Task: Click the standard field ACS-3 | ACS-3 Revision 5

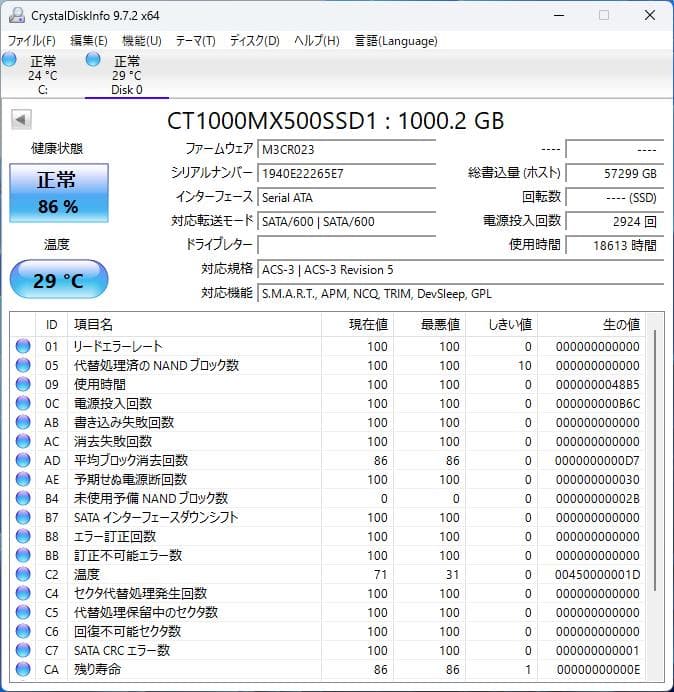Action: point(460,269)
